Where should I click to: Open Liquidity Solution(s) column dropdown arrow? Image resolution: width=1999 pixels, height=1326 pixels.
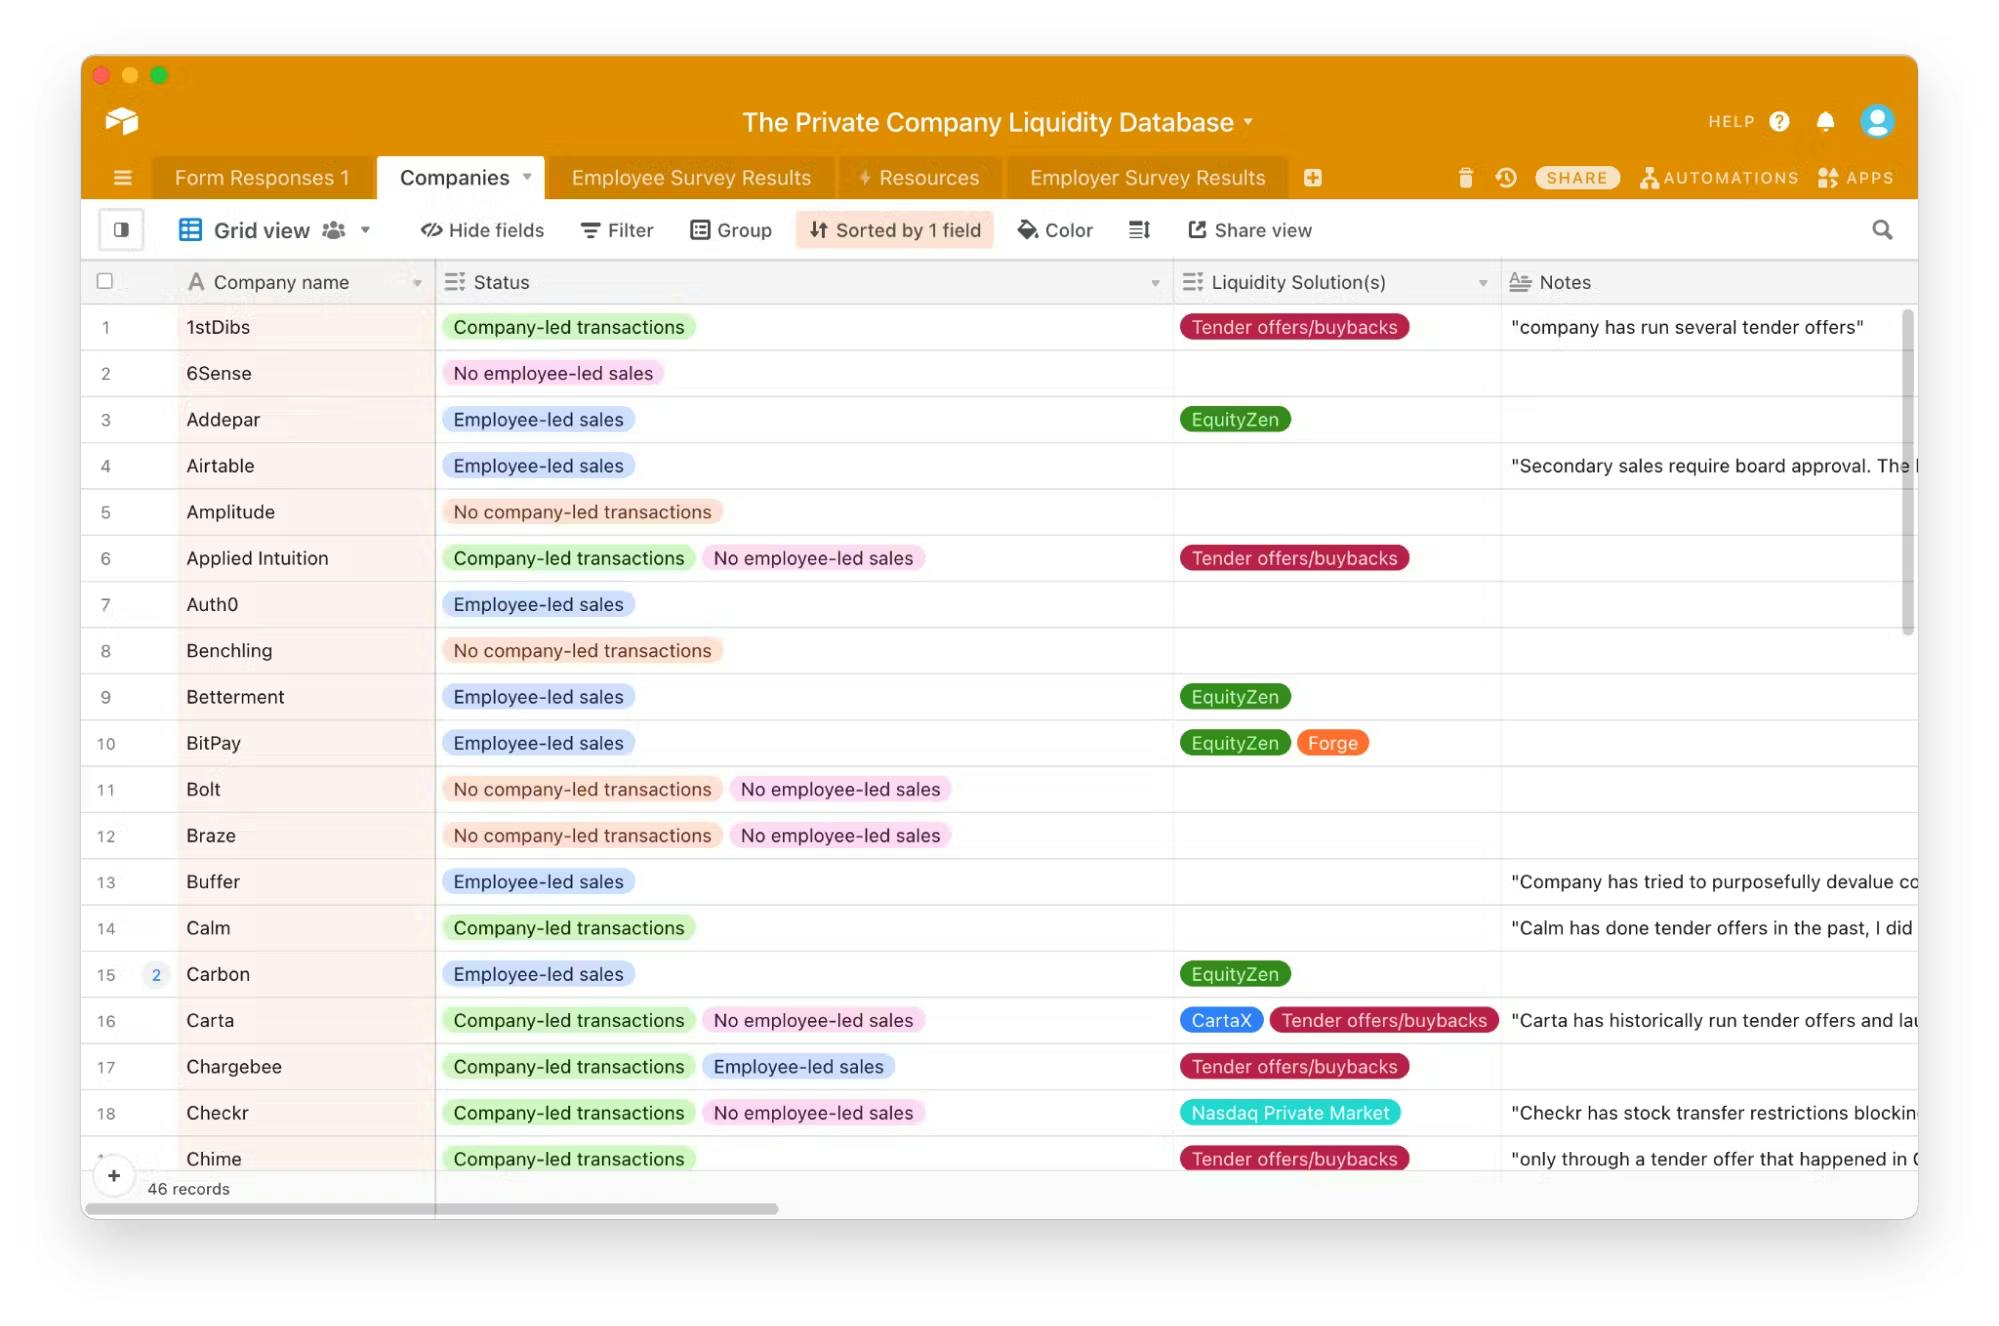point(1483,283)
